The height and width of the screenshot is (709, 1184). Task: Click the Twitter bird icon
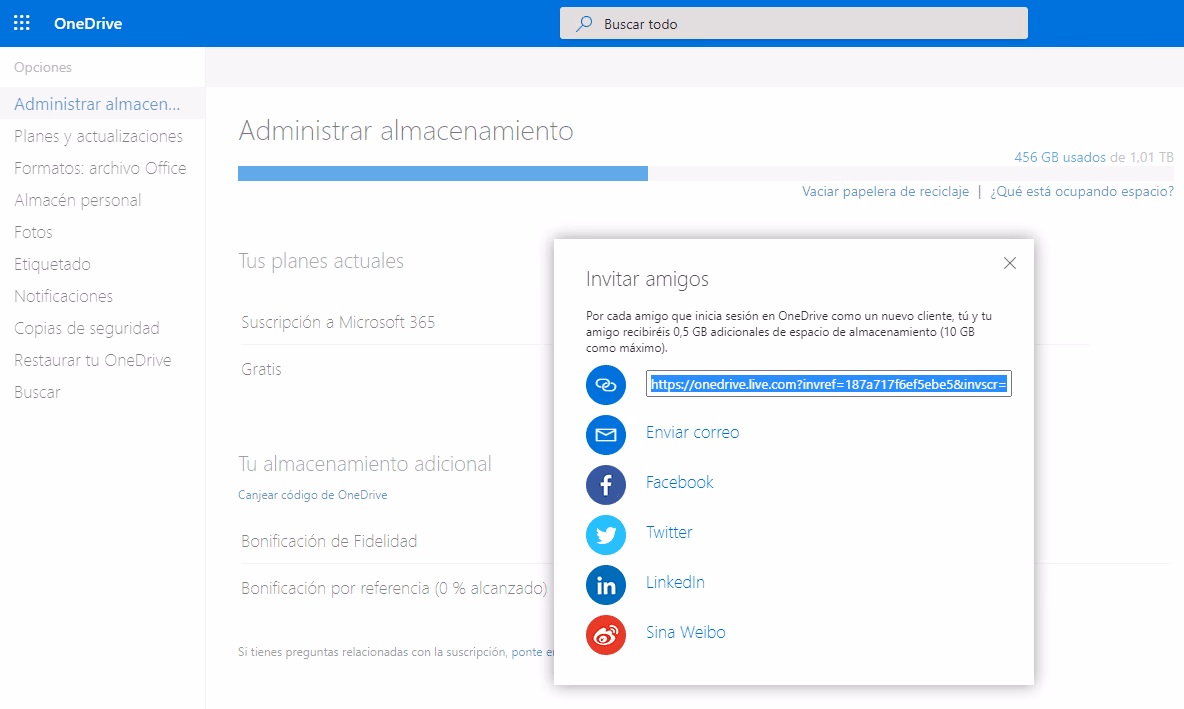click(x=606, y=535)
